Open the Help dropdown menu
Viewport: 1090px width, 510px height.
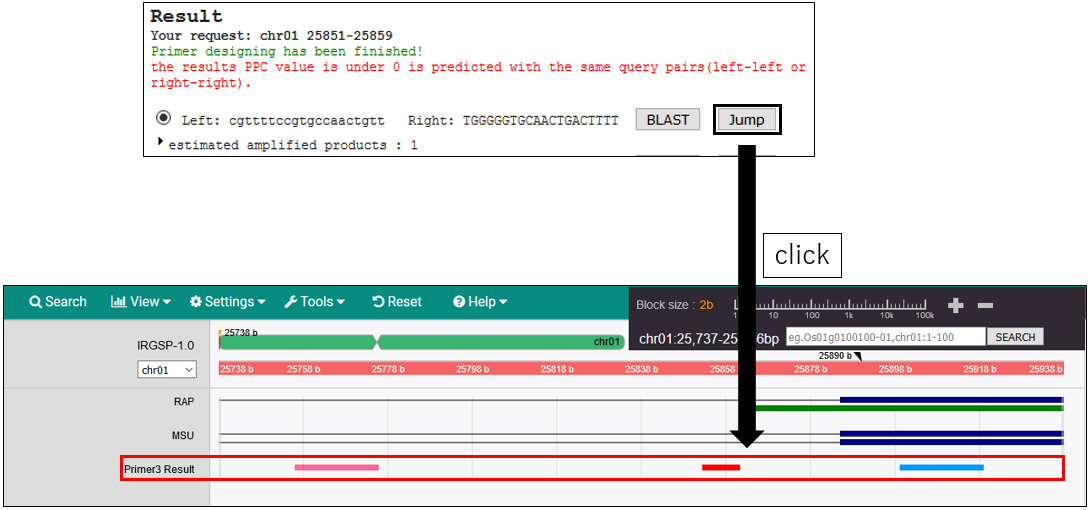click(x=480, y=302)
